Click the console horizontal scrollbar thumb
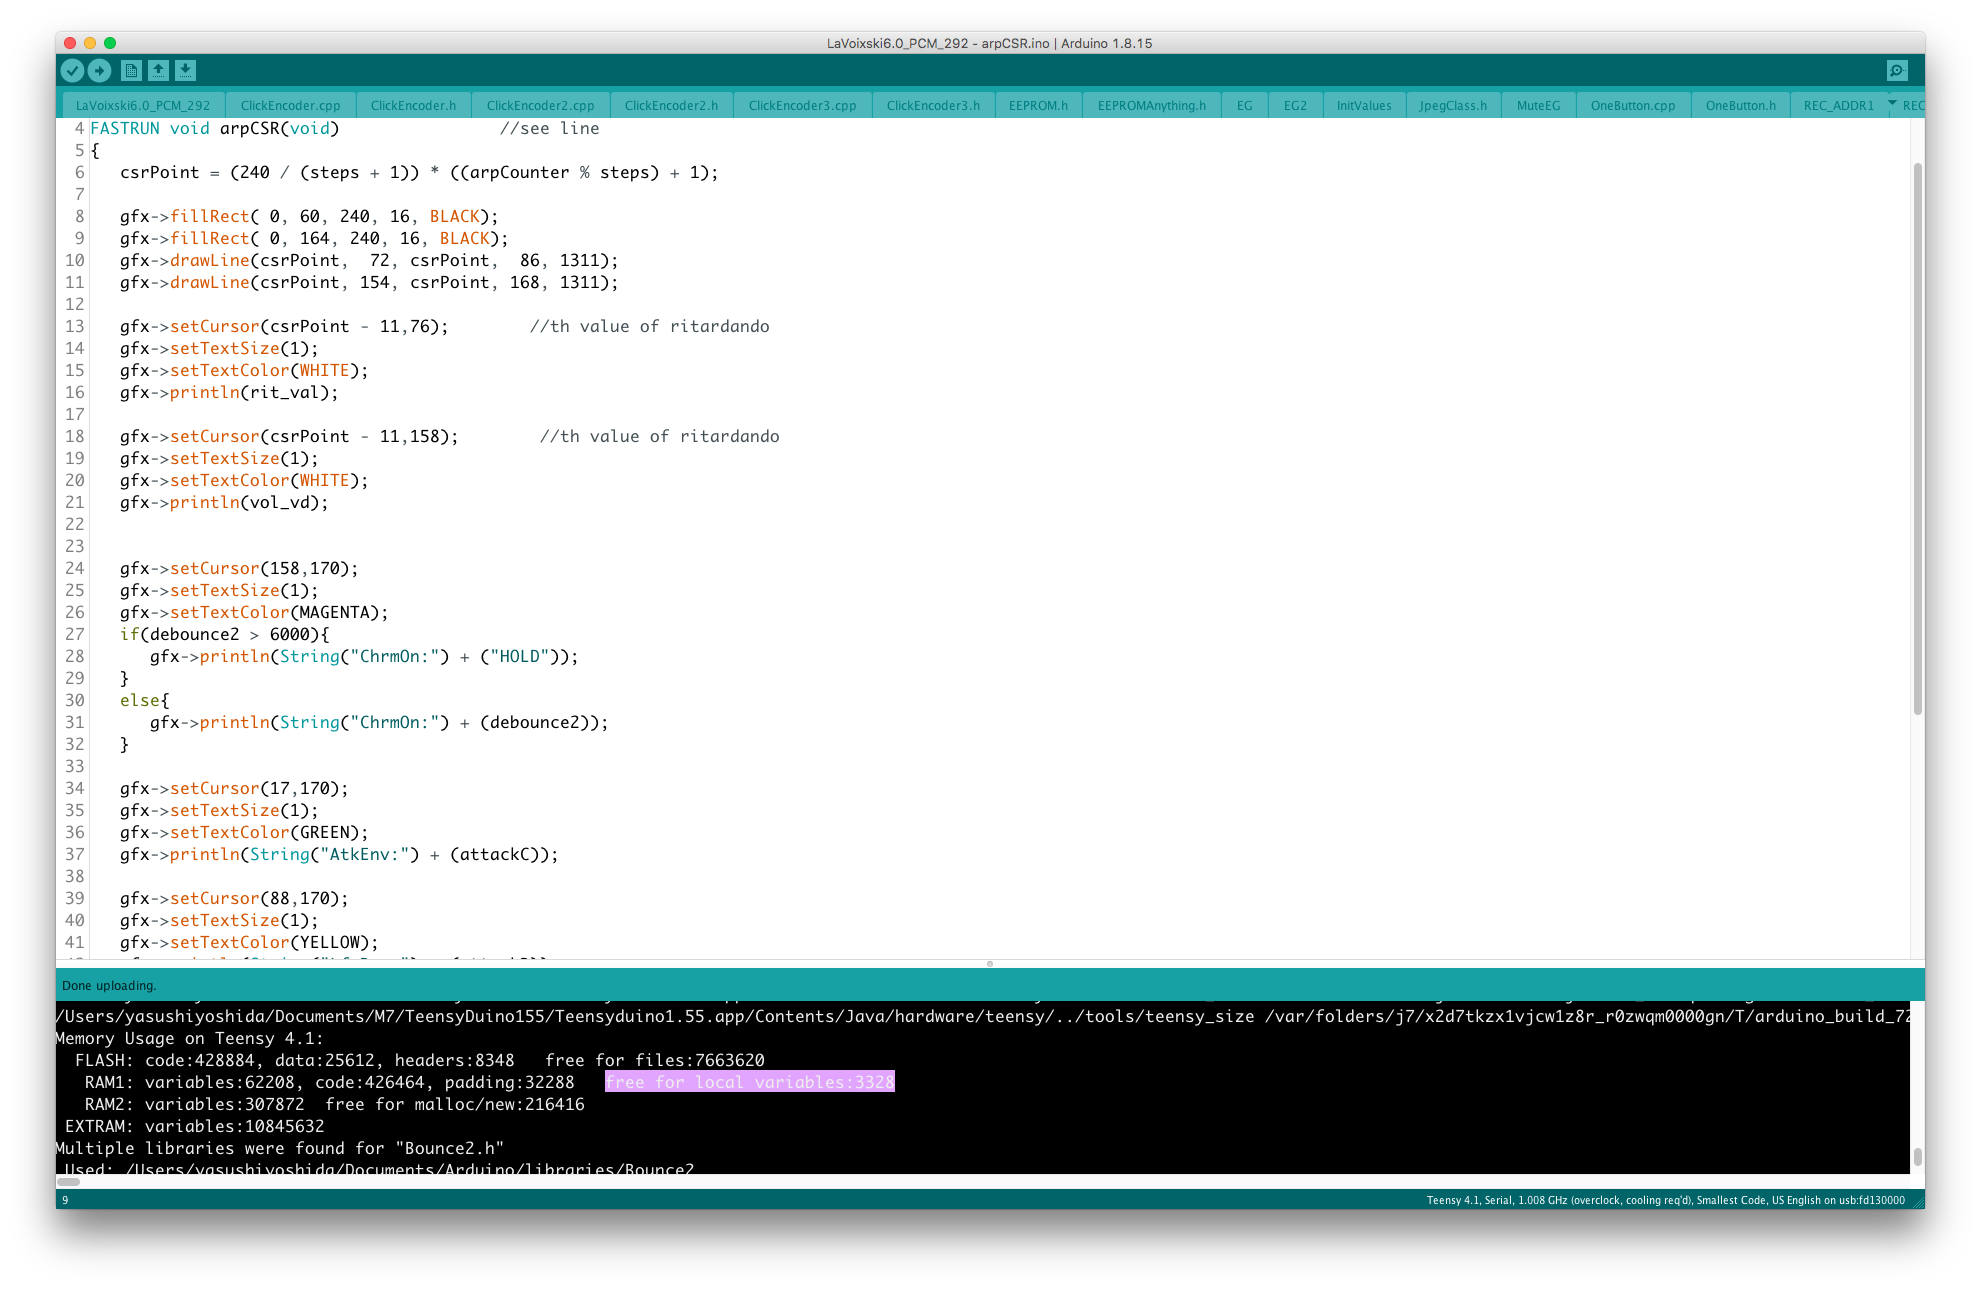Viewport: 1981px width, 1289px height. (68, 1181)
